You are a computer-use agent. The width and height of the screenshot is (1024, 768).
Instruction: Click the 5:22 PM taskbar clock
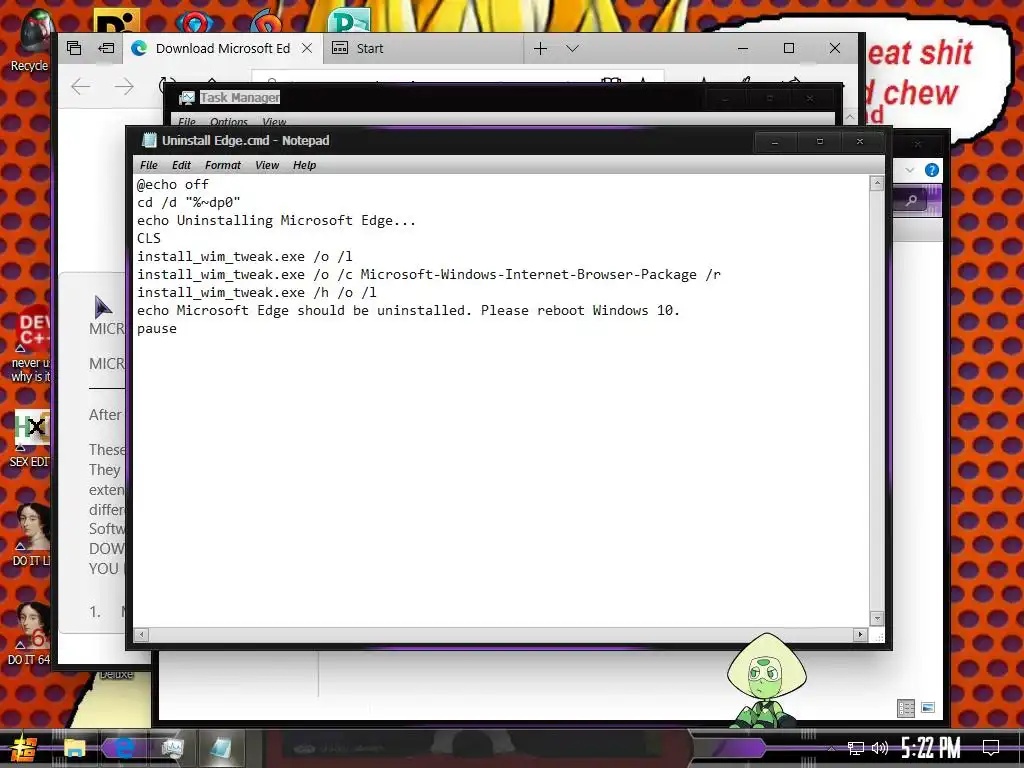[x=931, y=748]
